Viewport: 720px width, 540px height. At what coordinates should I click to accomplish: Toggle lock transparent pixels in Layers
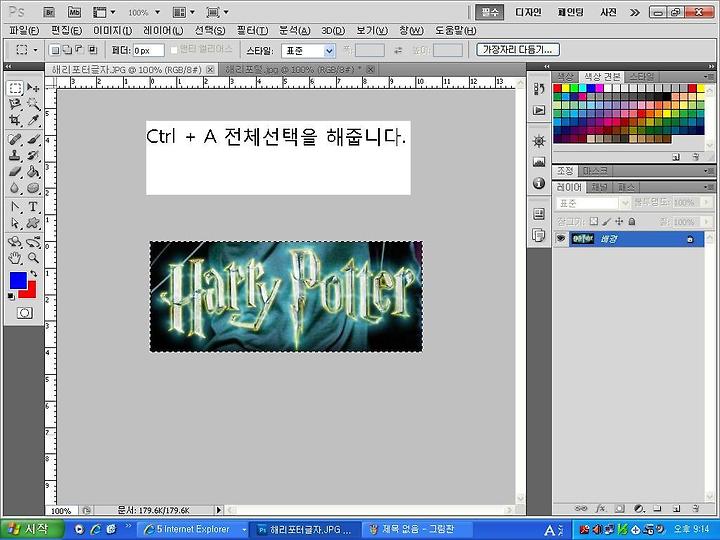(x=594, y=221)
